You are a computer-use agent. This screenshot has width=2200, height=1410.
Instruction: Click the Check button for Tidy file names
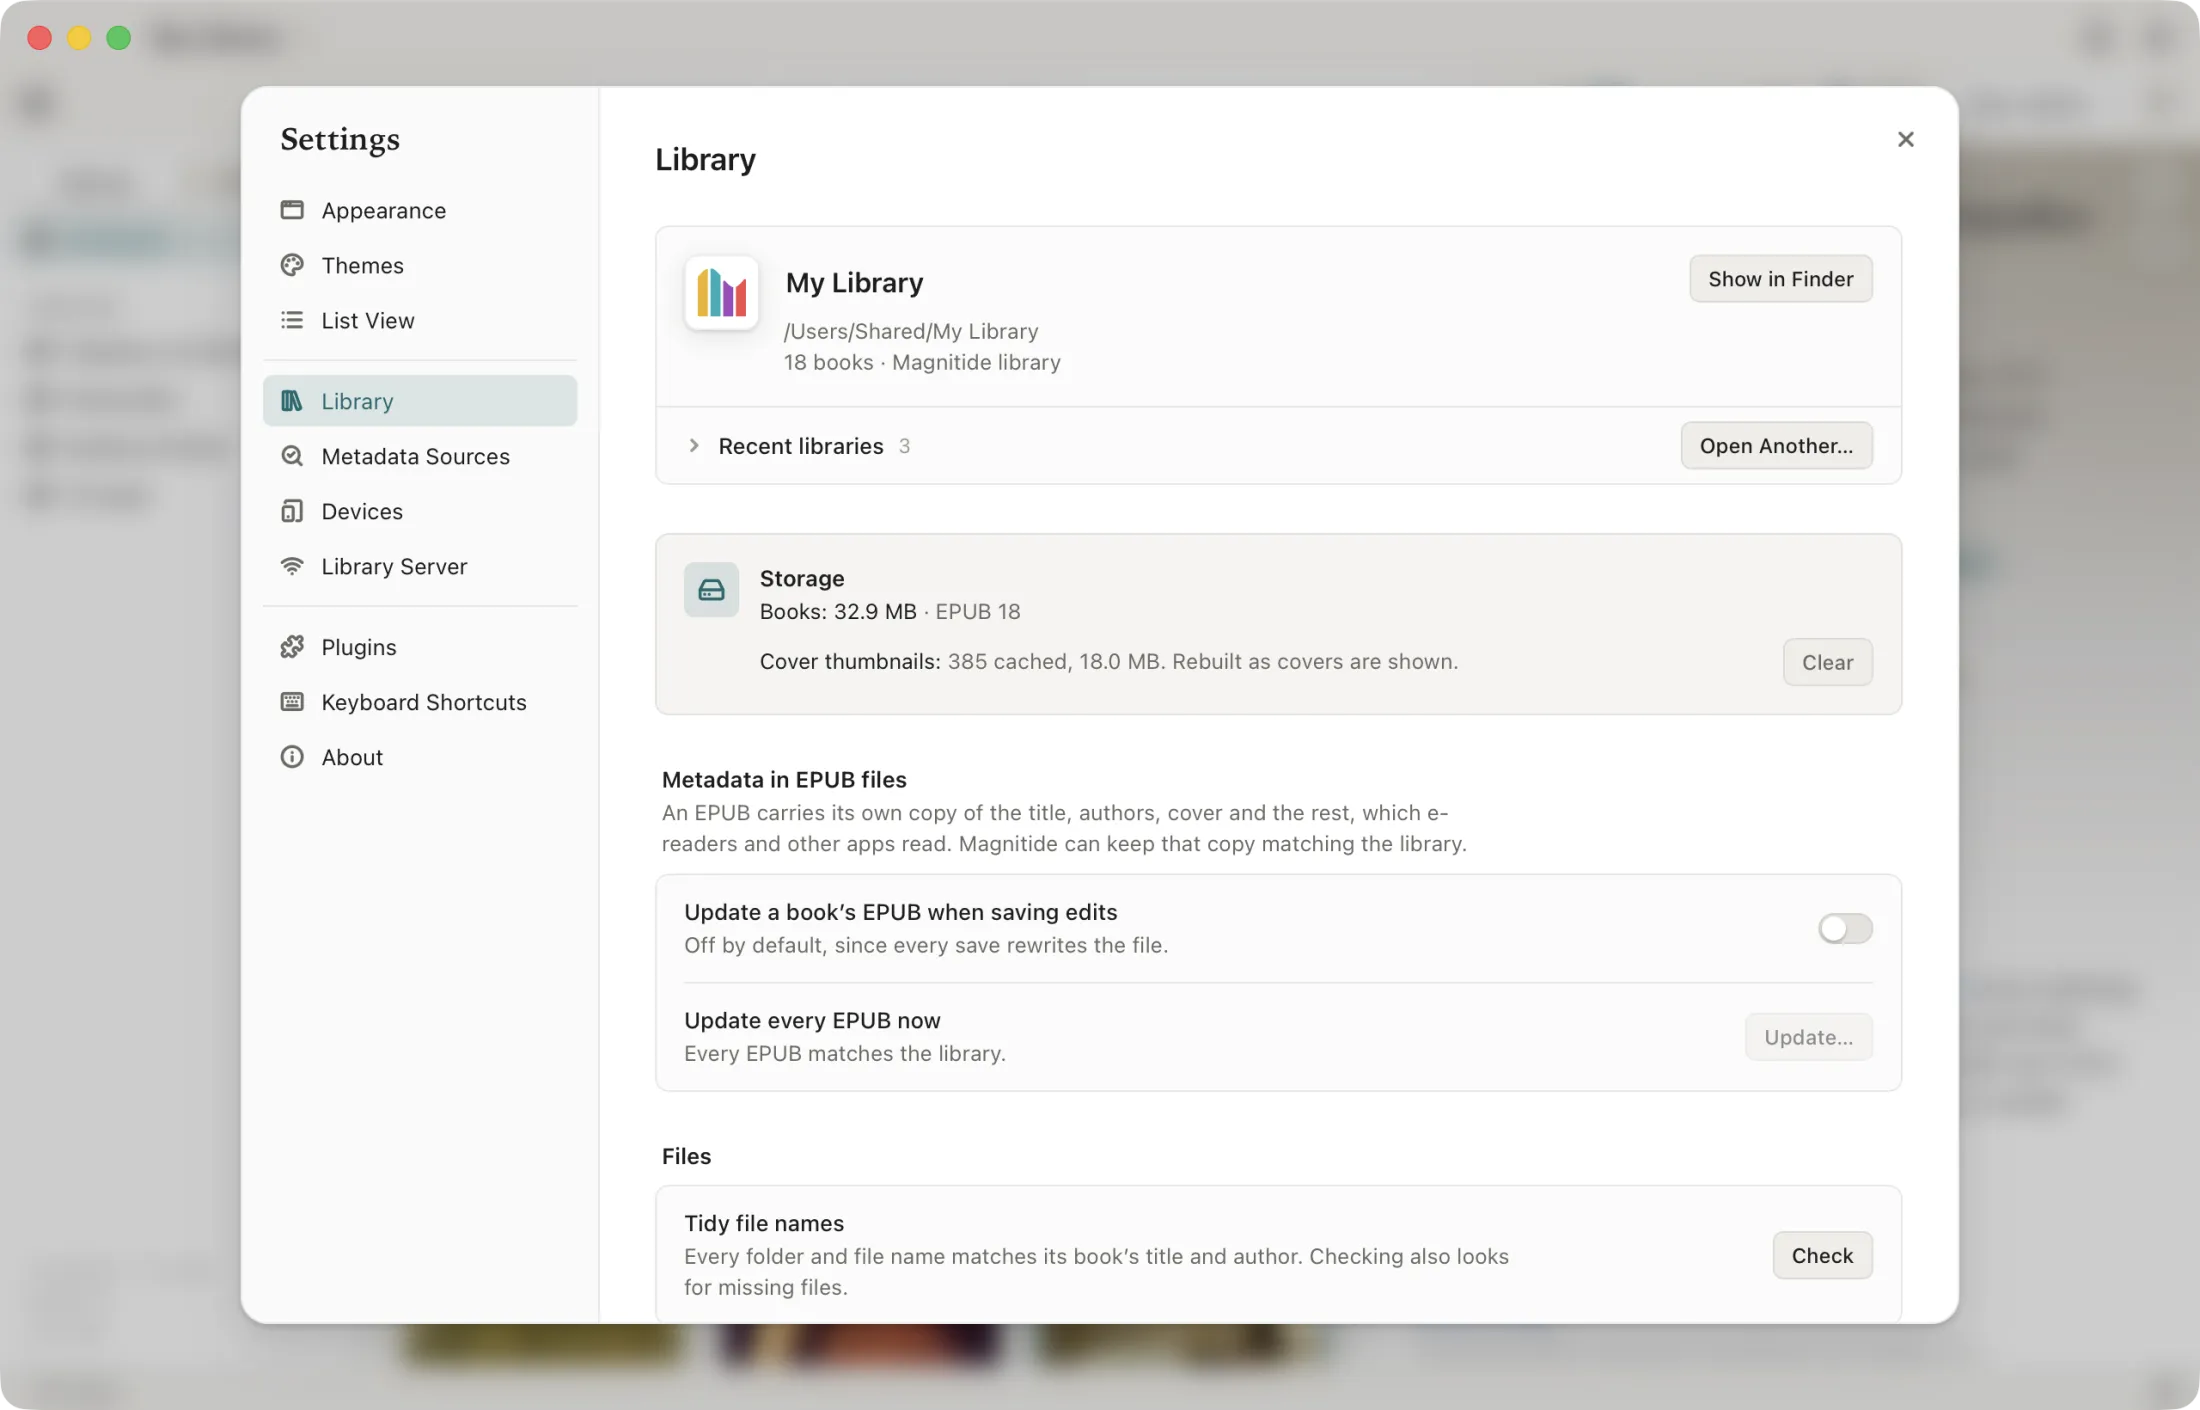1822,1255
